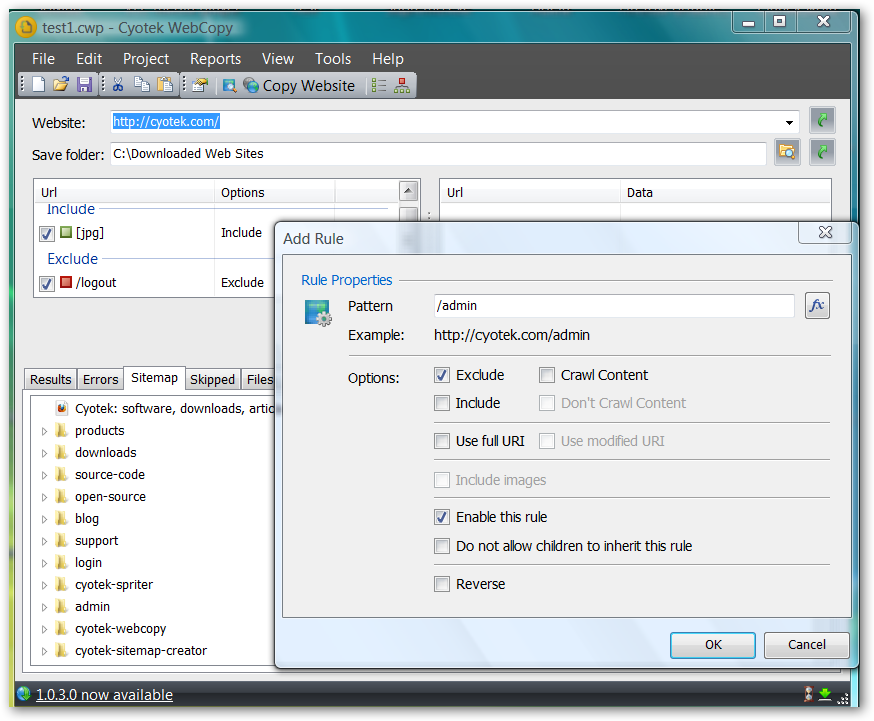Enable the Crawl Content checkbox
The image size is (874, 721).
(547, 375)
